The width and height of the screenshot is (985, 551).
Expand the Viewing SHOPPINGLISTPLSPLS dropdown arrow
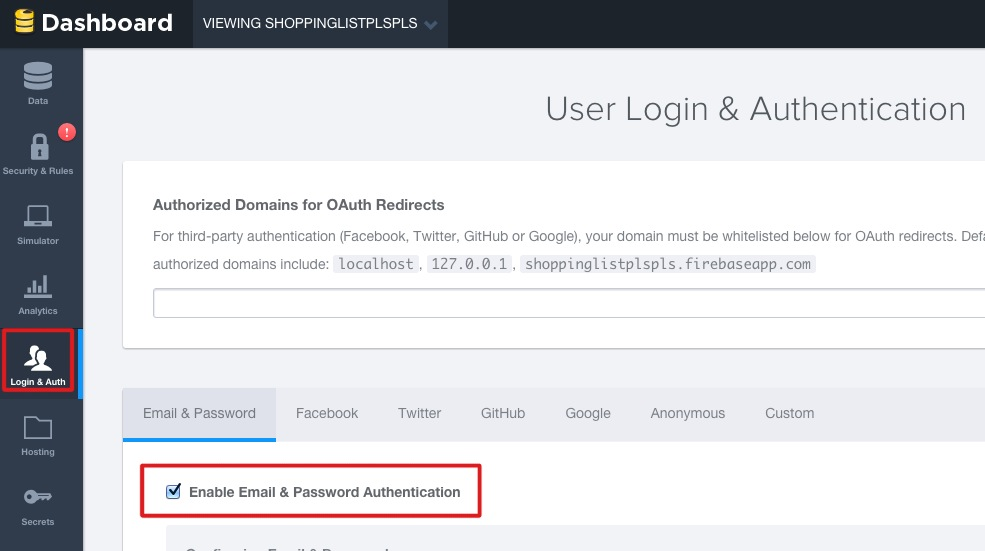coord(430,25)
